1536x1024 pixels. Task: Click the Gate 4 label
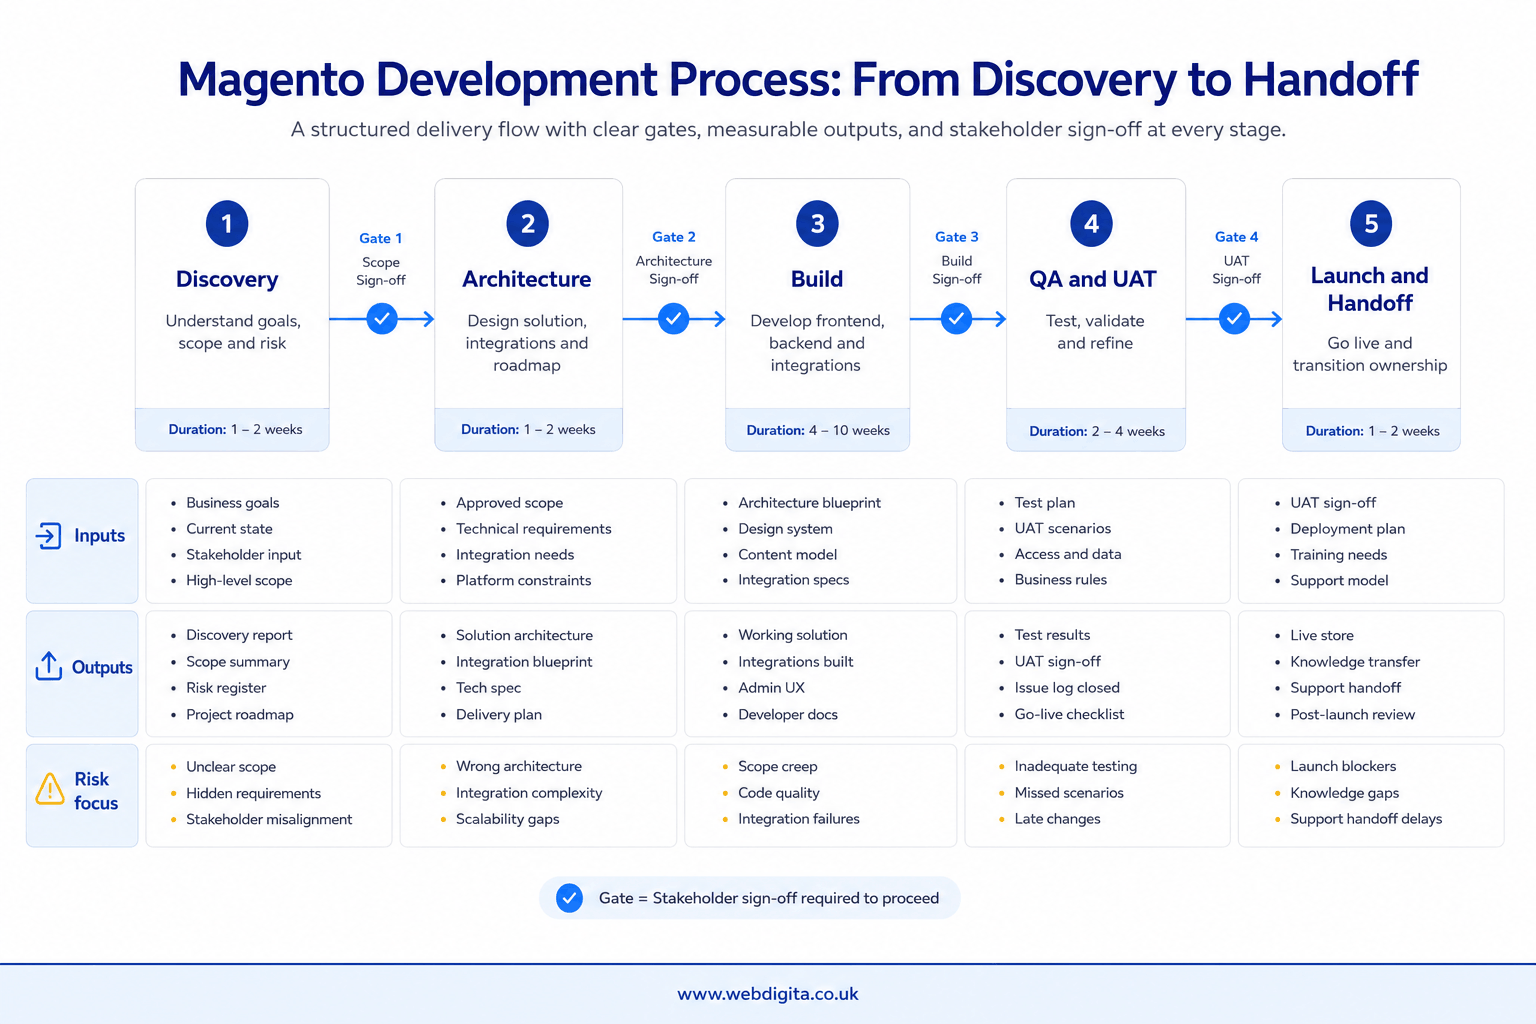pyautogui.click(x=1237, y=237)
